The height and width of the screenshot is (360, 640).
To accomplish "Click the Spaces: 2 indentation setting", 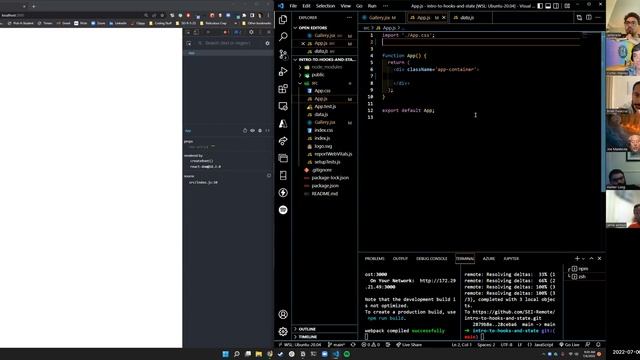I will tap(486, 345).
